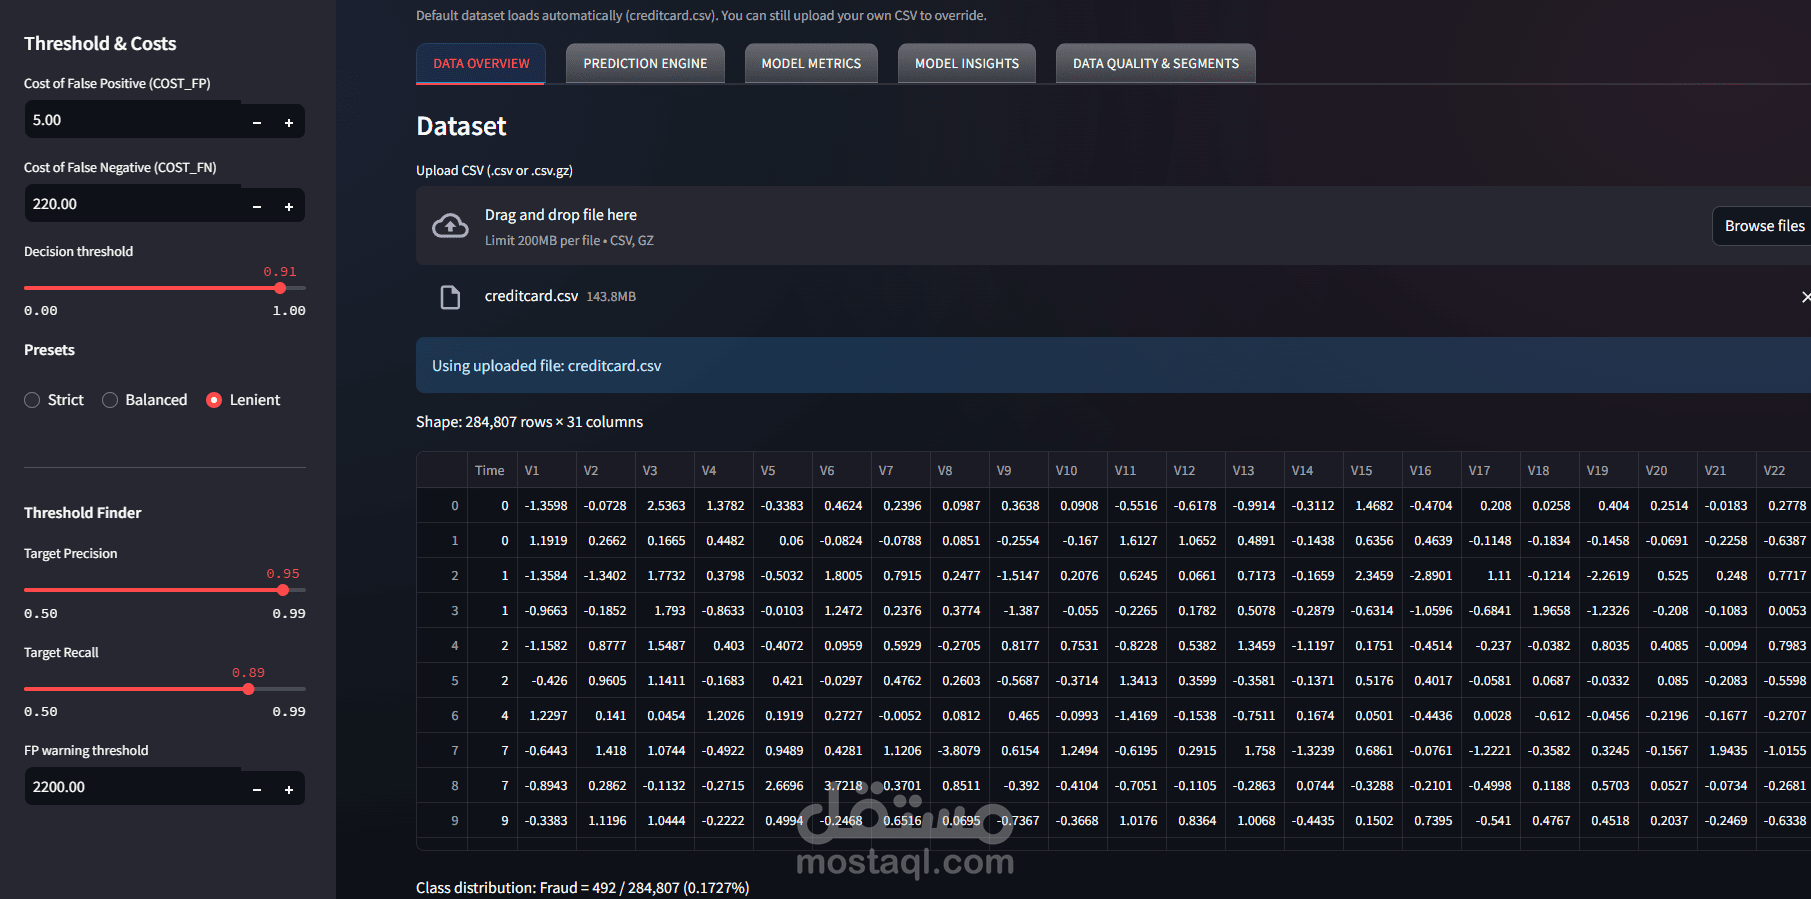
Task: Click the Class distribution fraud text
Action: (582, 888)
